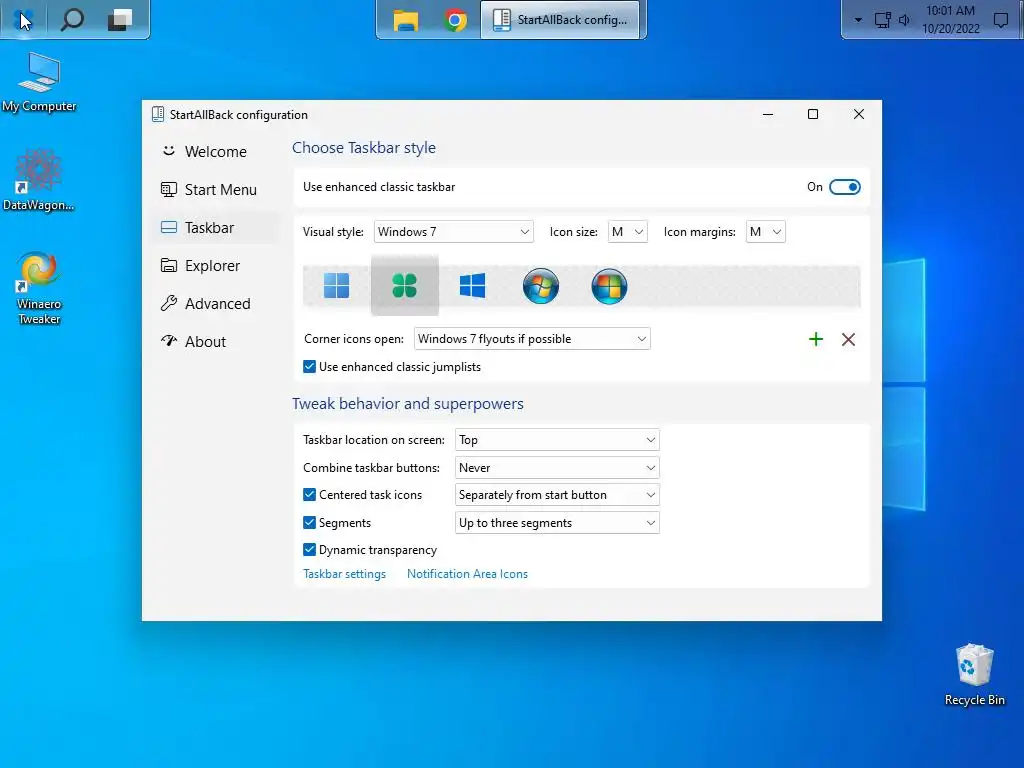Click the StartAllBack config taskbar button
This screenshot has width=1024, height=768.
[560, 20]
